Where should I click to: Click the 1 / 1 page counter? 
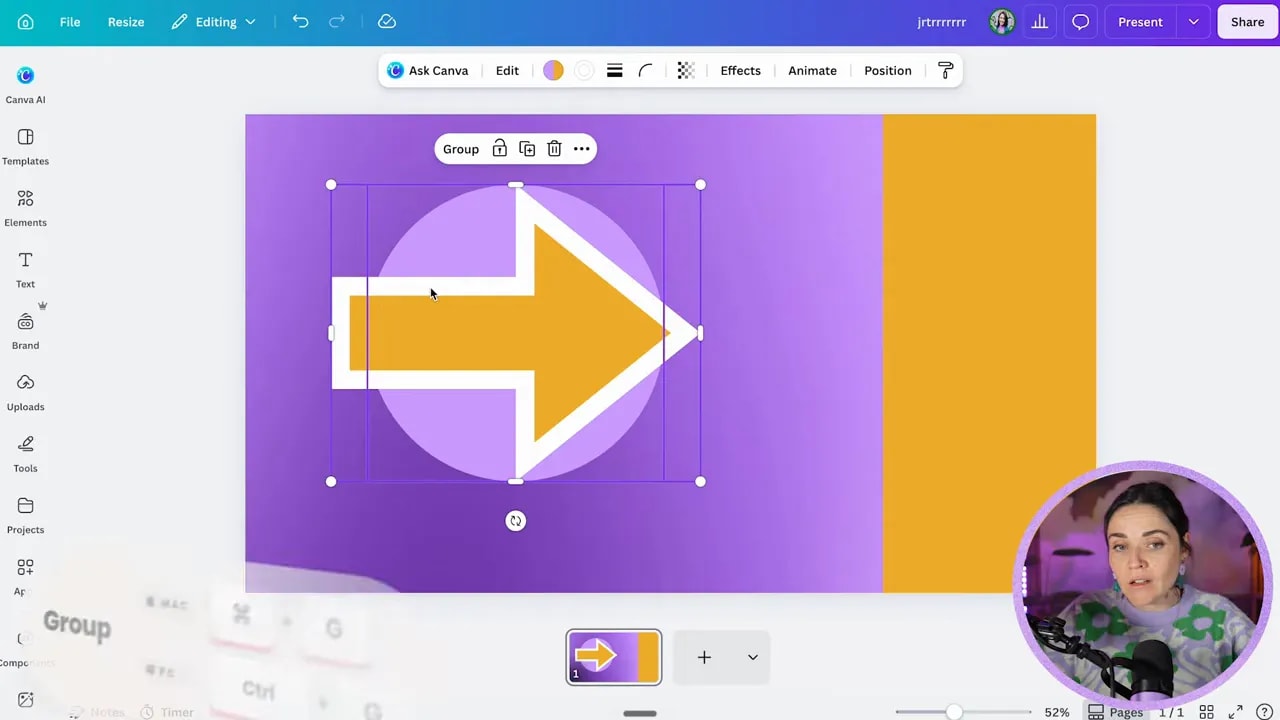[1171, 712]
